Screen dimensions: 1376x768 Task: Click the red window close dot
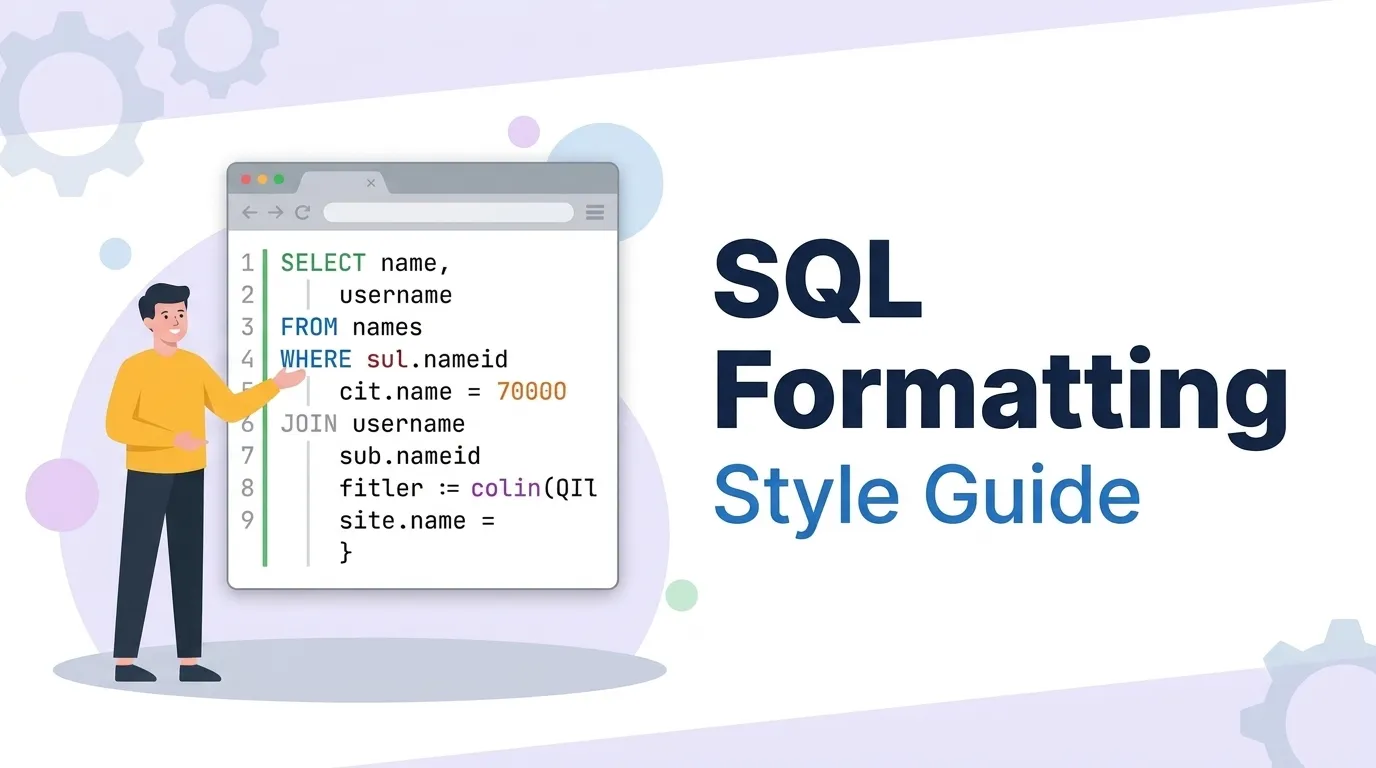[x=246, y=179]
